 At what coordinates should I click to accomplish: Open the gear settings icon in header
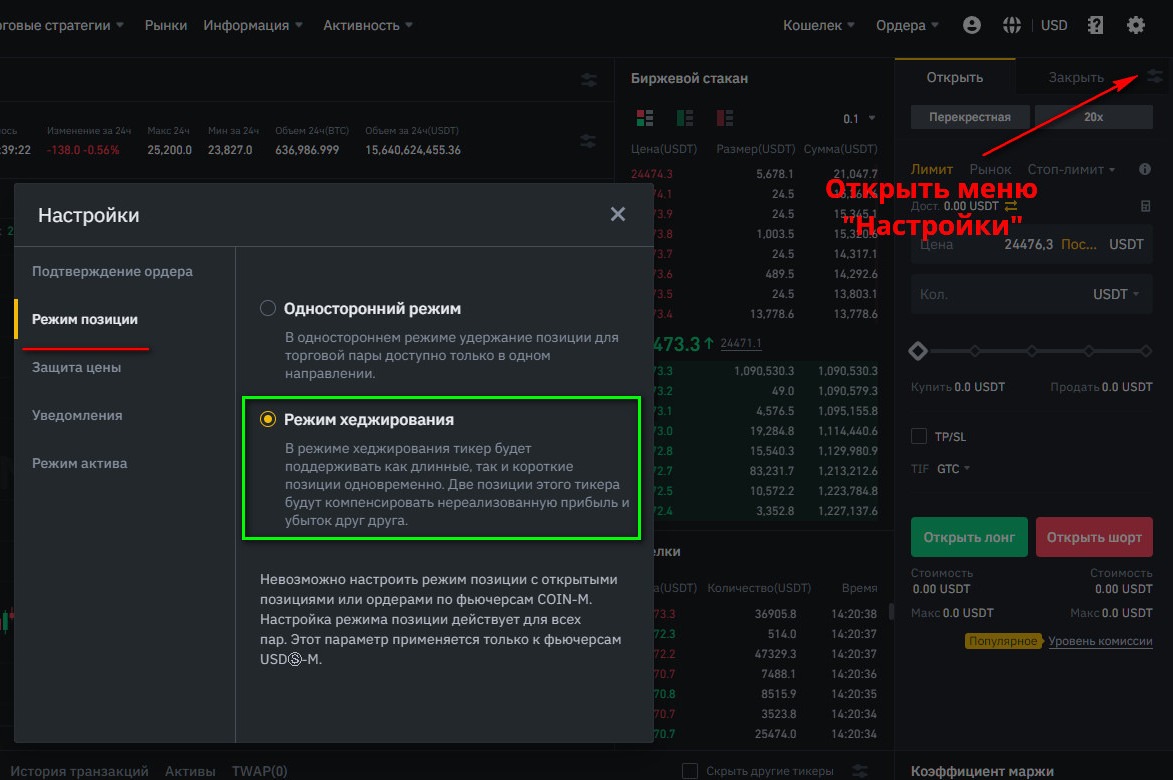[x=1136, y=25]
